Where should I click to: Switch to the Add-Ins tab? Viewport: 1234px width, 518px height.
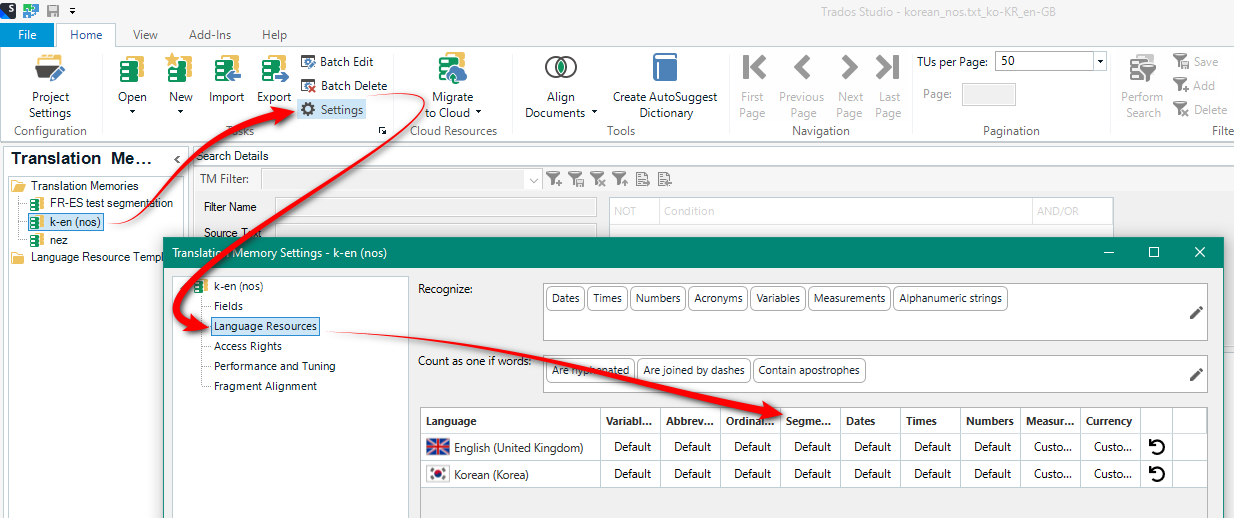click(210, 35)
